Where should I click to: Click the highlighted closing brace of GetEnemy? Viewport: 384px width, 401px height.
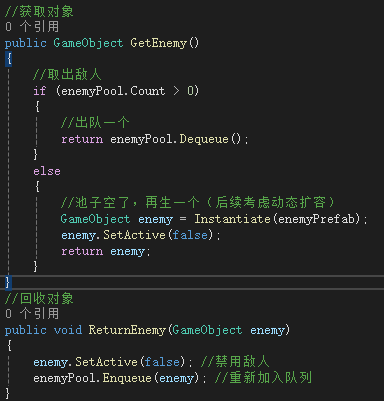click(8, 282)
